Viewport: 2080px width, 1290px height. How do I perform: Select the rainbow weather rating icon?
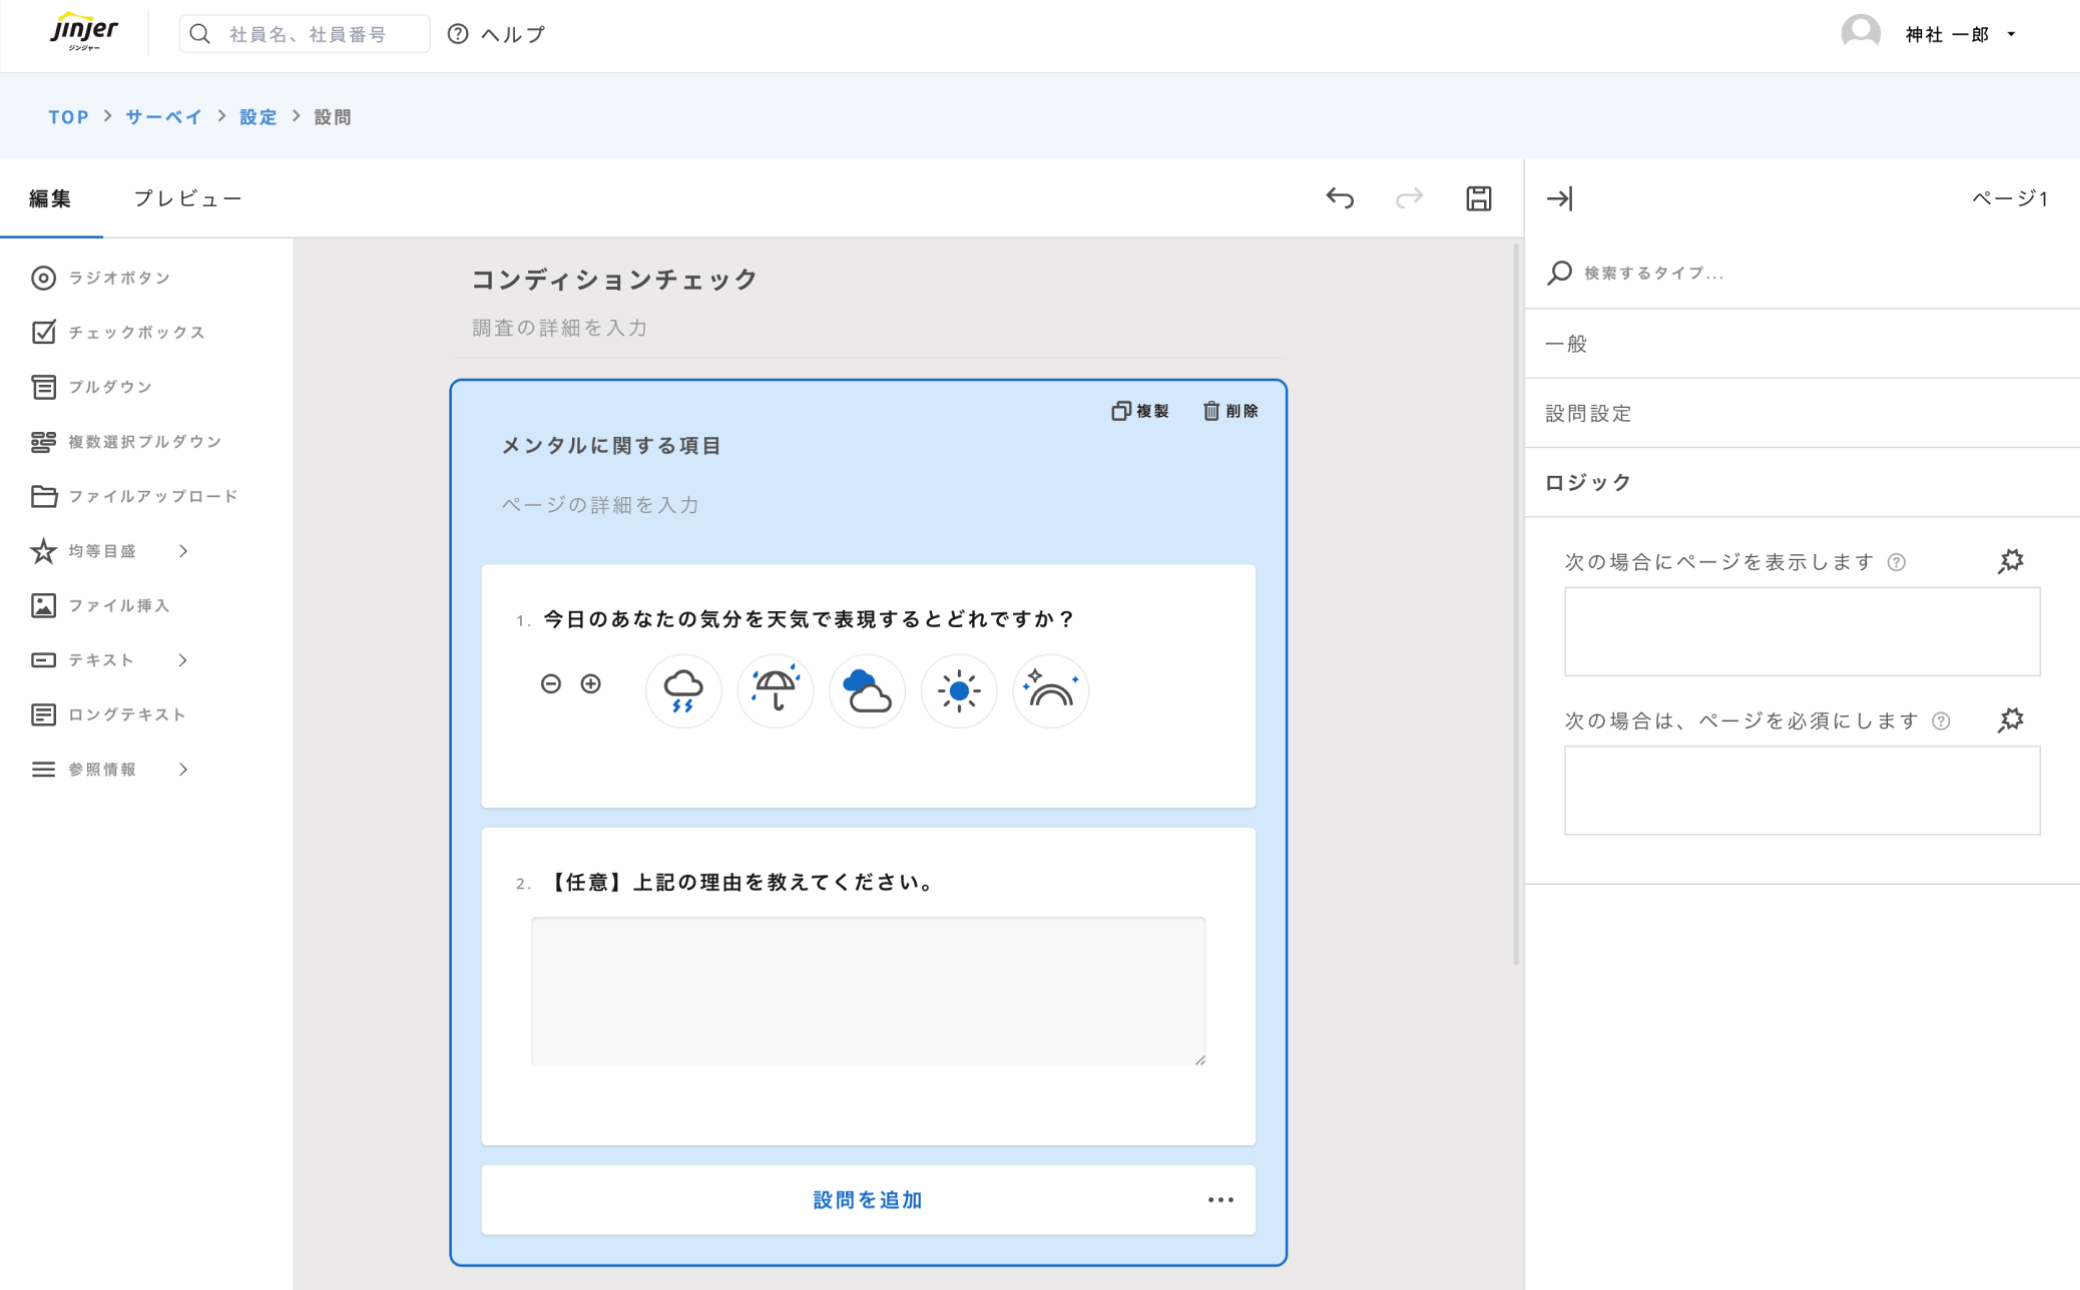1050,690
